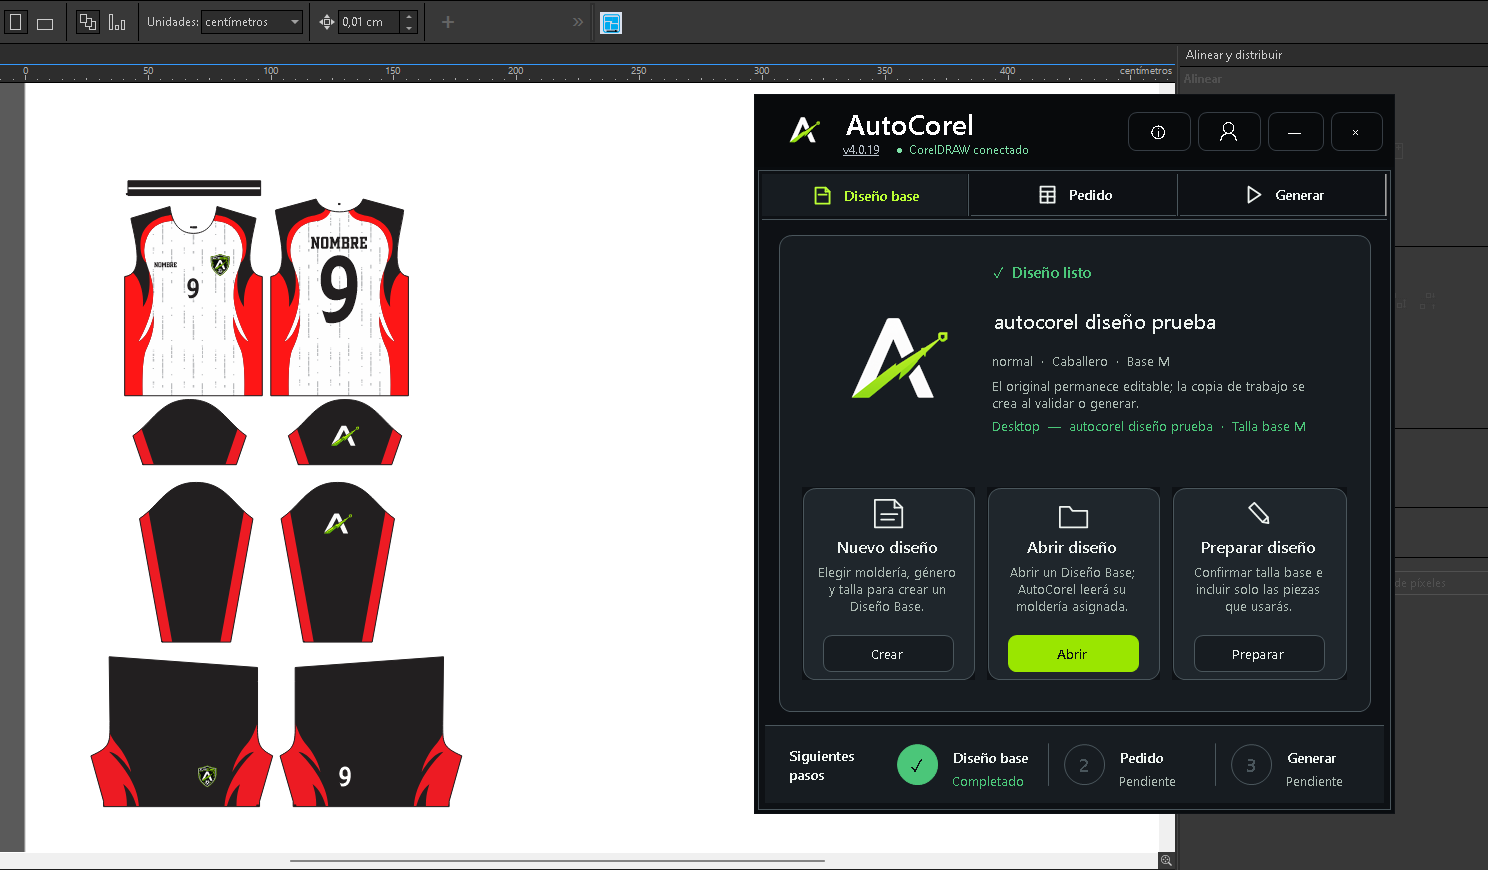Click Preparar button
Viewport: 1488px width, 870px height.
[1259, 654]
